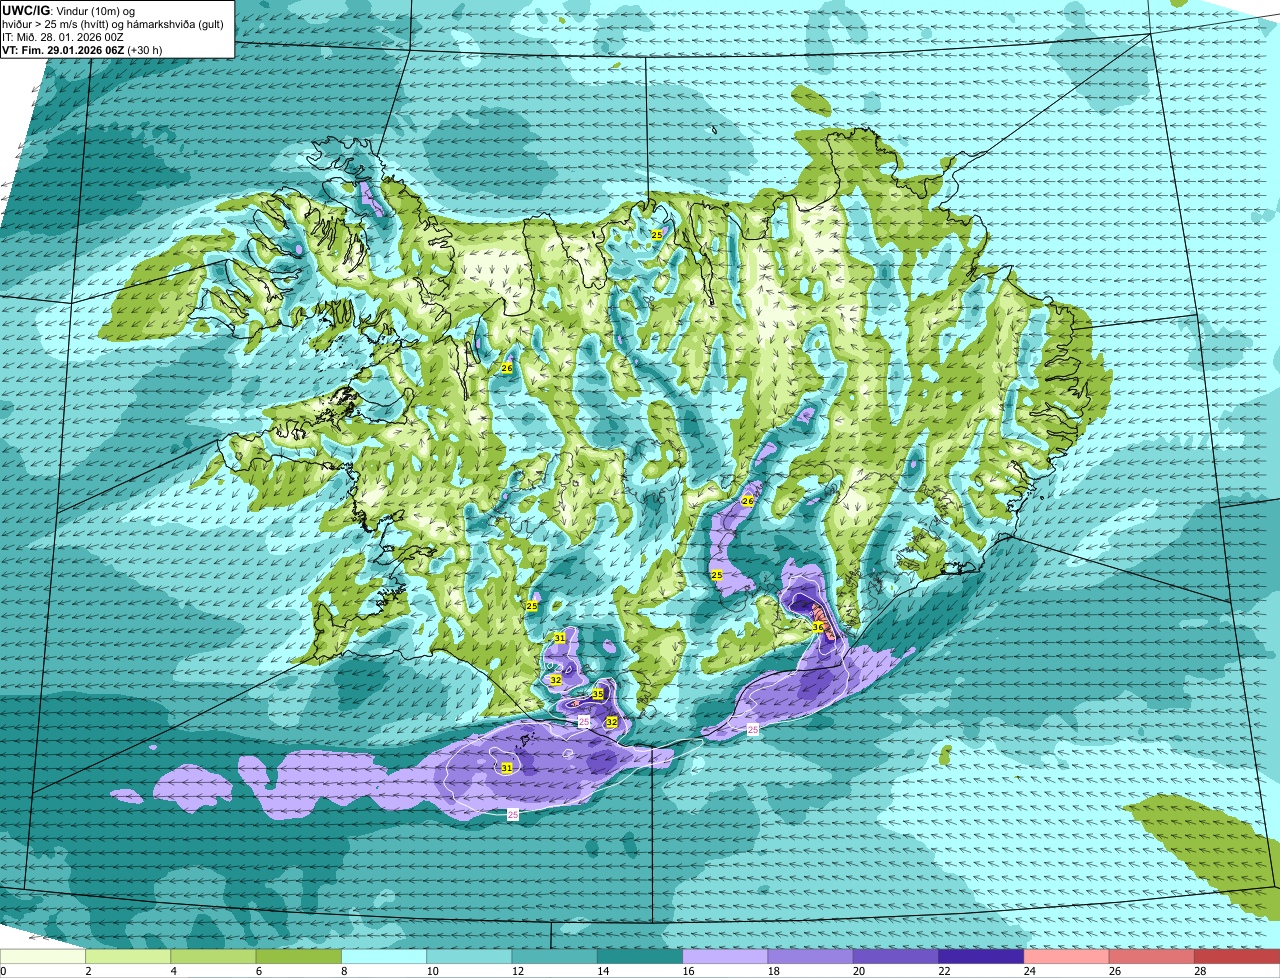This screenshot has height=978, width=1280.
Task: Click the yellow 35 maximum gust marker
Action: 598,694
